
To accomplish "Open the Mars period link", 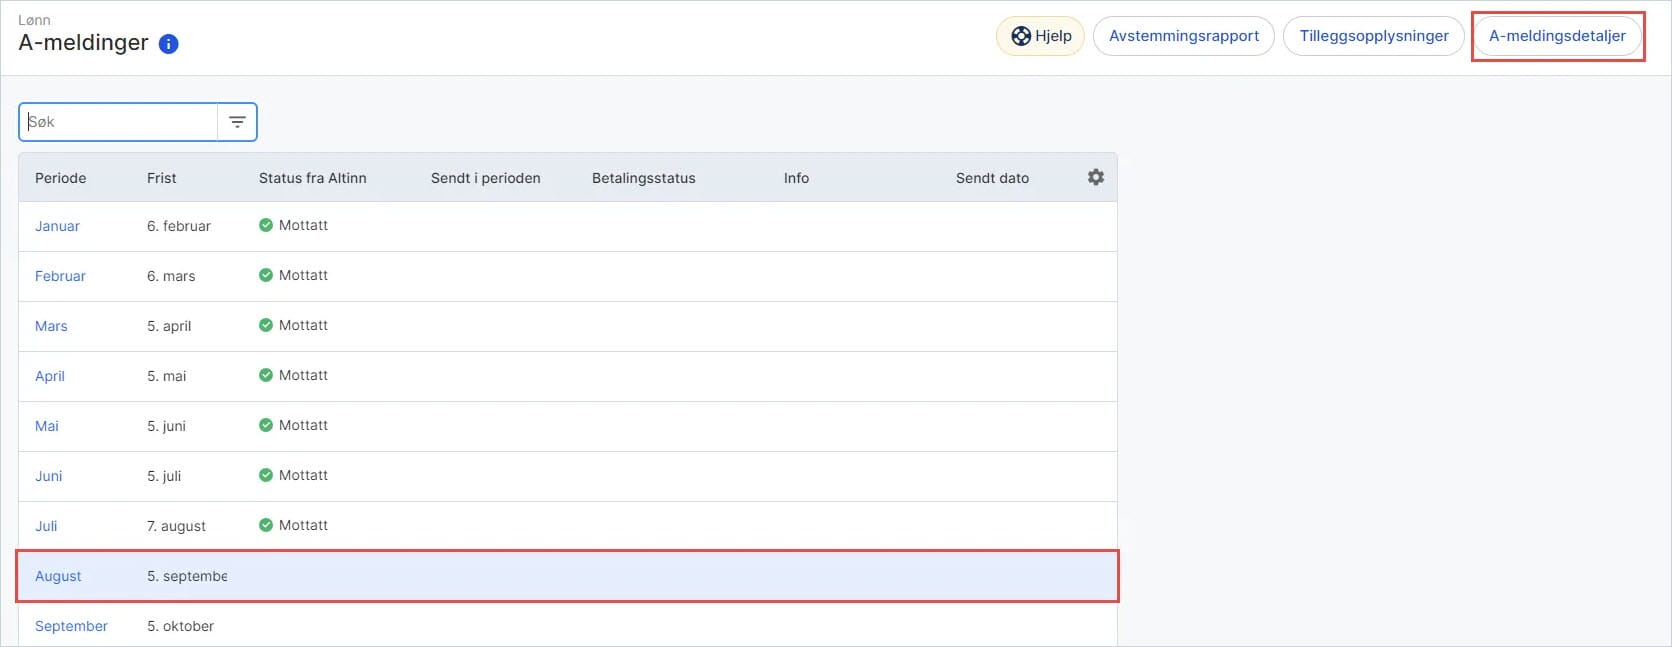I will pos(51,326).
